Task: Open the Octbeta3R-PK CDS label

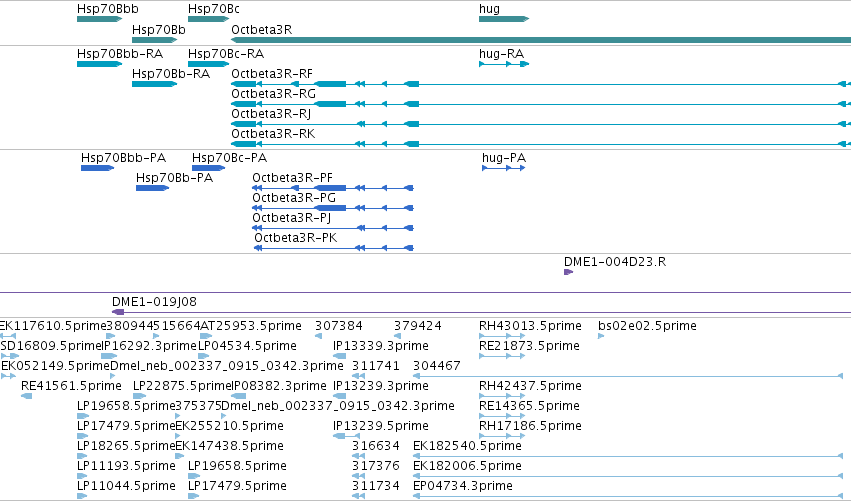Action: click(x=295, y=238)
